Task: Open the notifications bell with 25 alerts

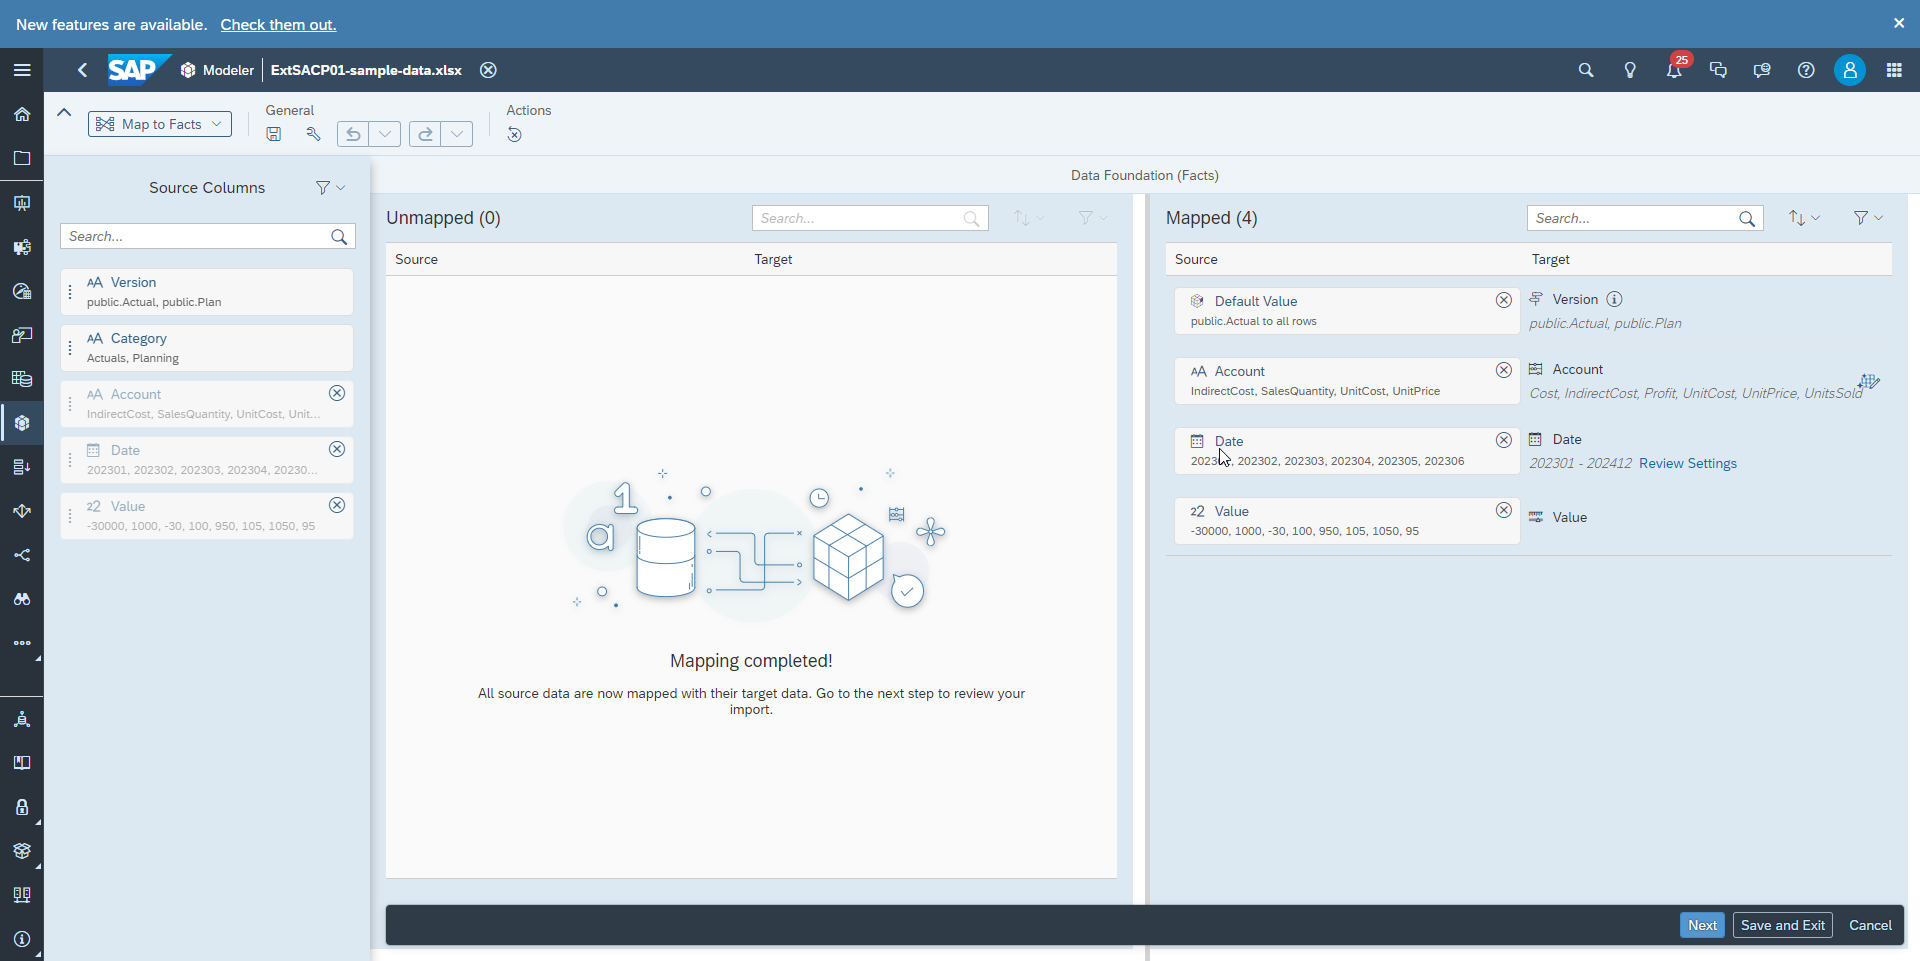Action: coord(1674,70)
